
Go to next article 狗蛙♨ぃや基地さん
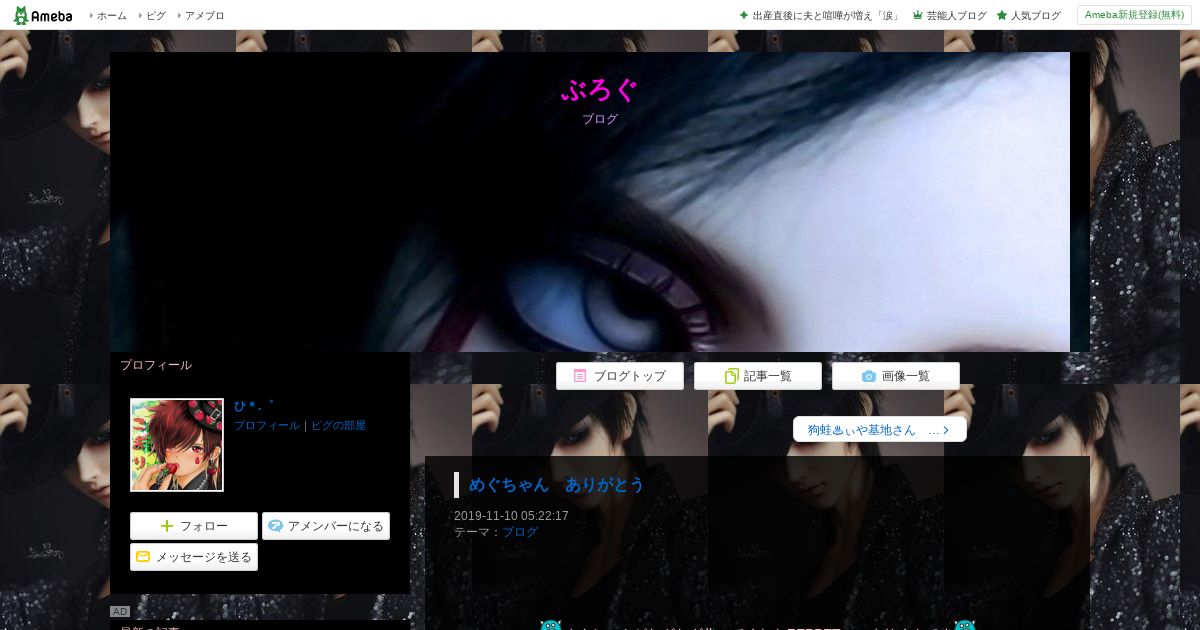coord(880,429)
